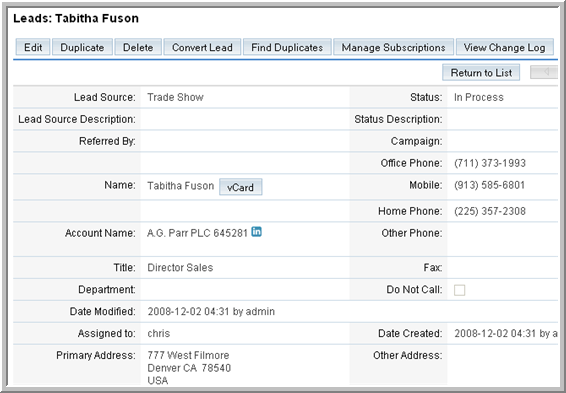Select the name value Tabitha Fuson

coord(180,186)
